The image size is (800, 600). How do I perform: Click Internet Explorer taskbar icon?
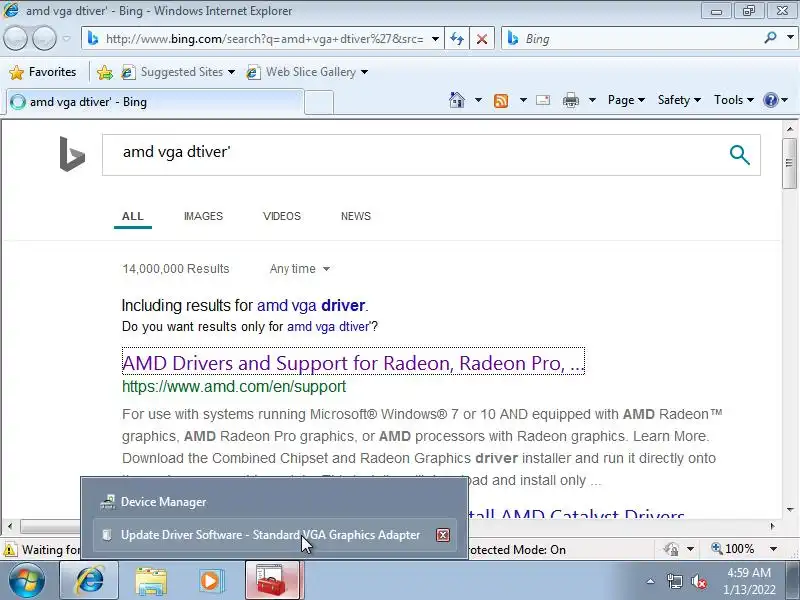click(89, 581)
